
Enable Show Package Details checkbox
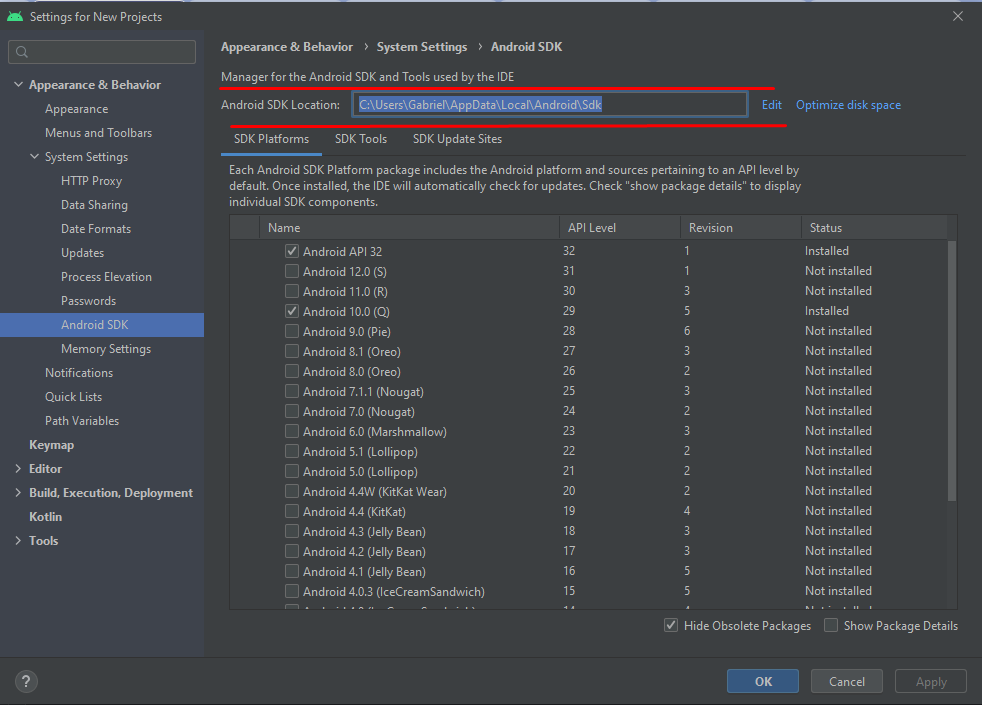pos(831,625)
